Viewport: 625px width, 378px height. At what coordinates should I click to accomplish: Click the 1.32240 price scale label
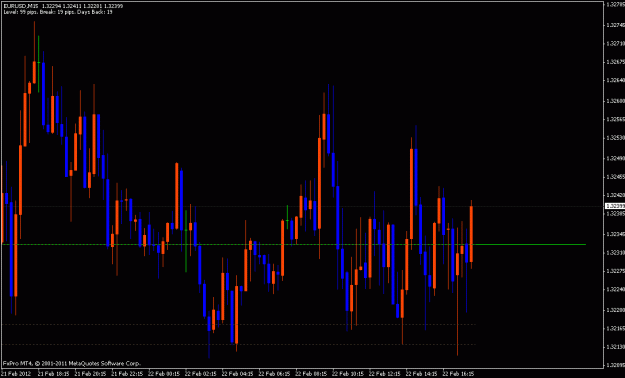[x=615, y=290]
